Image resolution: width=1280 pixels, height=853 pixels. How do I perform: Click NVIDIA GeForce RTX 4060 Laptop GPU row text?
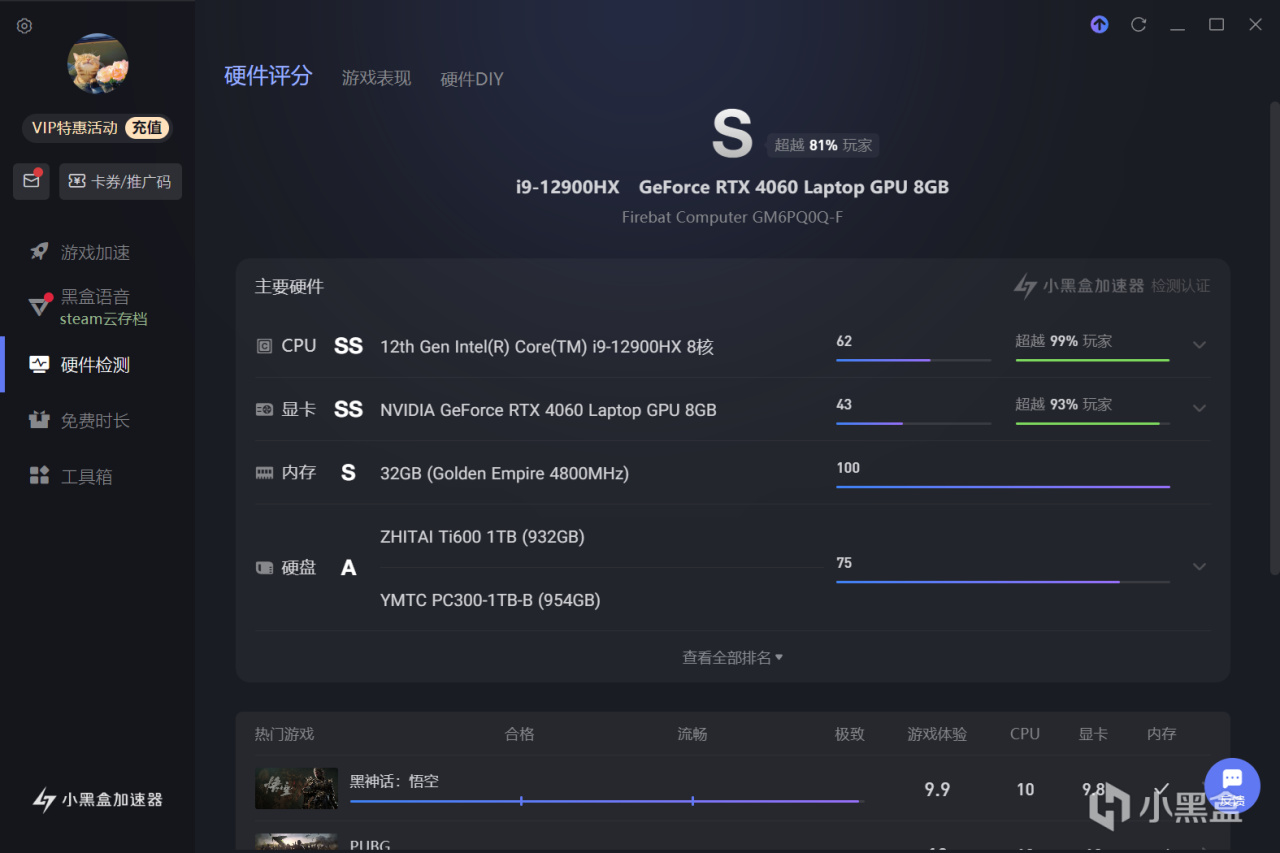(x=548, y=410)
